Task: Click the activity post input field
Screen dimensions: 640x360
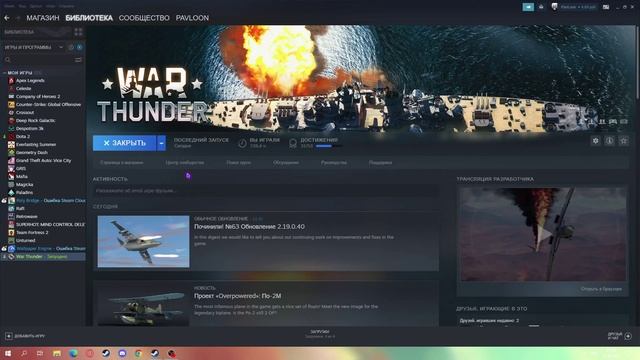Action: coord(266,191)
